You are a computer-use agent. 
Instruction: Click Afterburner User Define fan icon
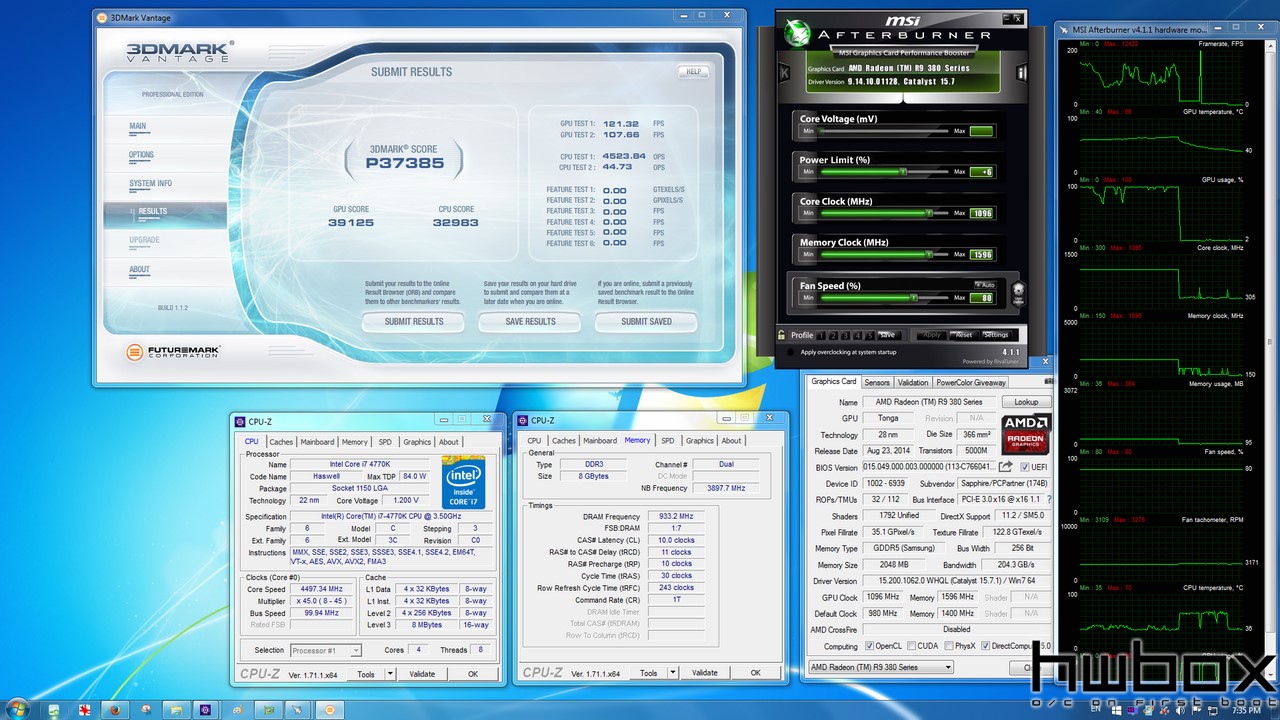point(1019,294)
